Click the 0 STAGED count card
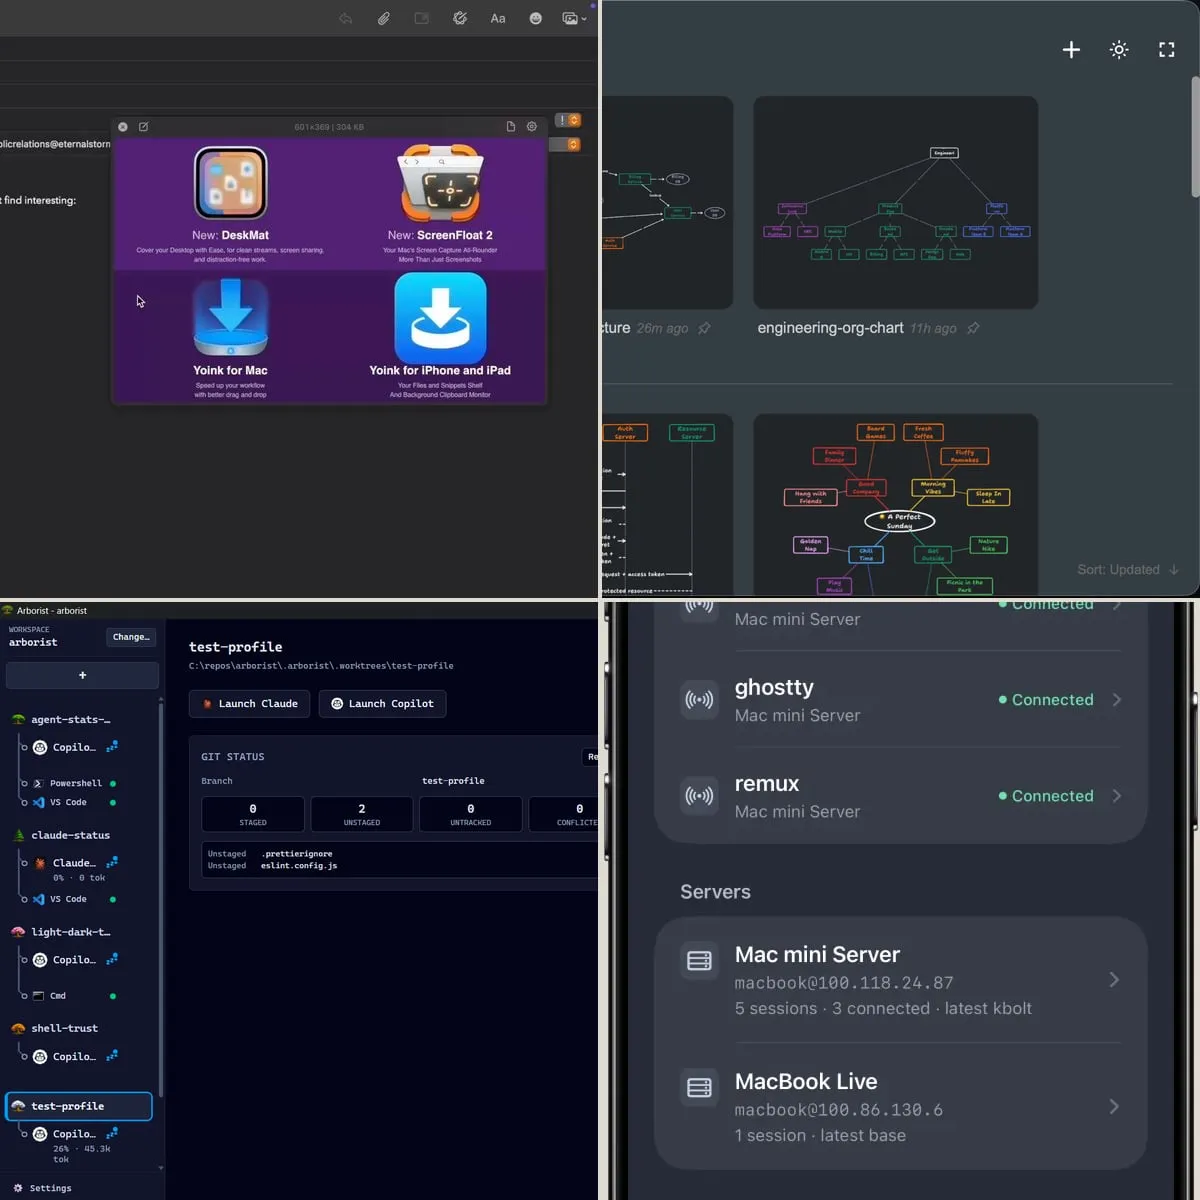The image size is (1200, 1200). (x=253, y=814)
